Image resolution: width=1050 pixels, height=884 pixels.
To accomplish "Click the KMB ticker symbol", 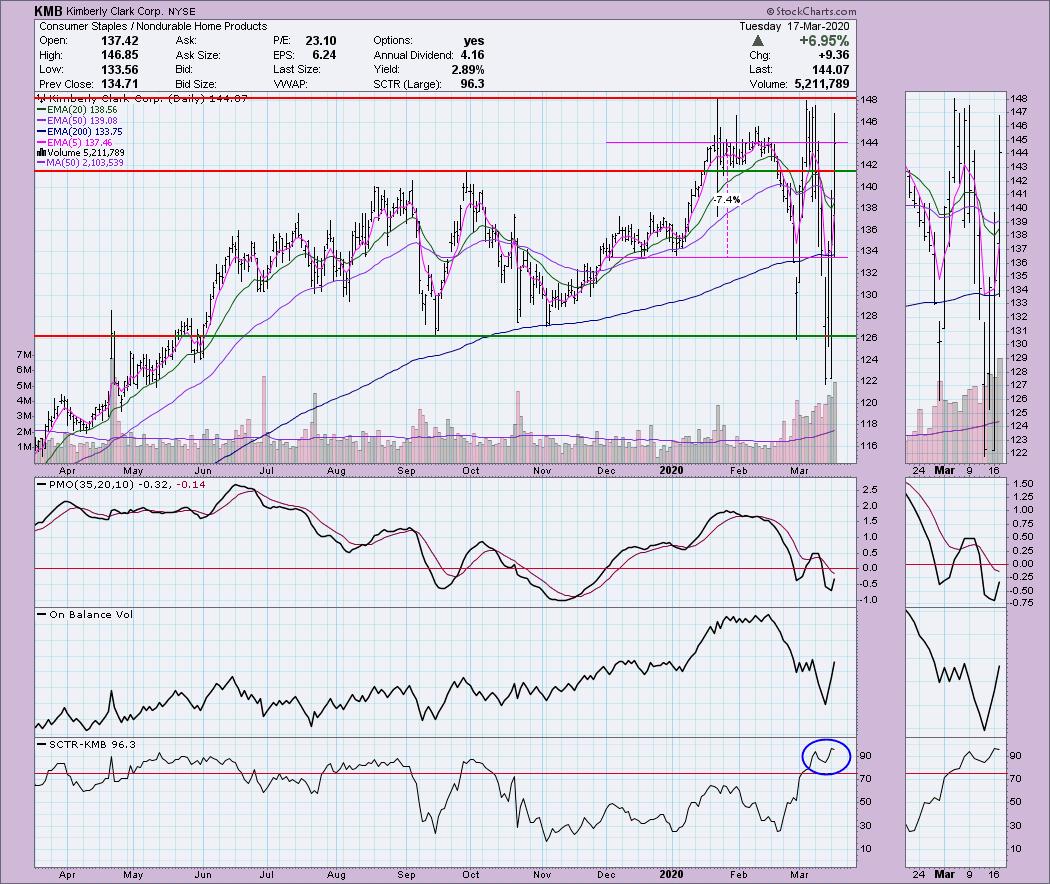I will click(49, 11).
